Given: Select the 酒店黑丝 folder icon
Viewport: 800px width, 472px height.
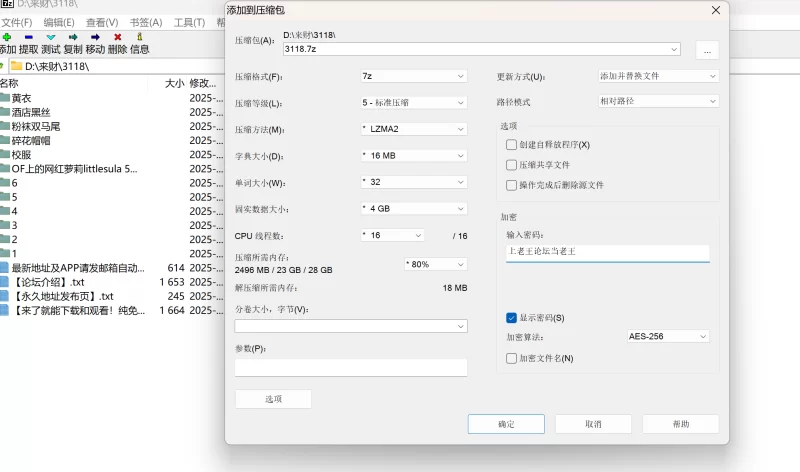Looking at the screenshot, I should (x=5, y=112).
